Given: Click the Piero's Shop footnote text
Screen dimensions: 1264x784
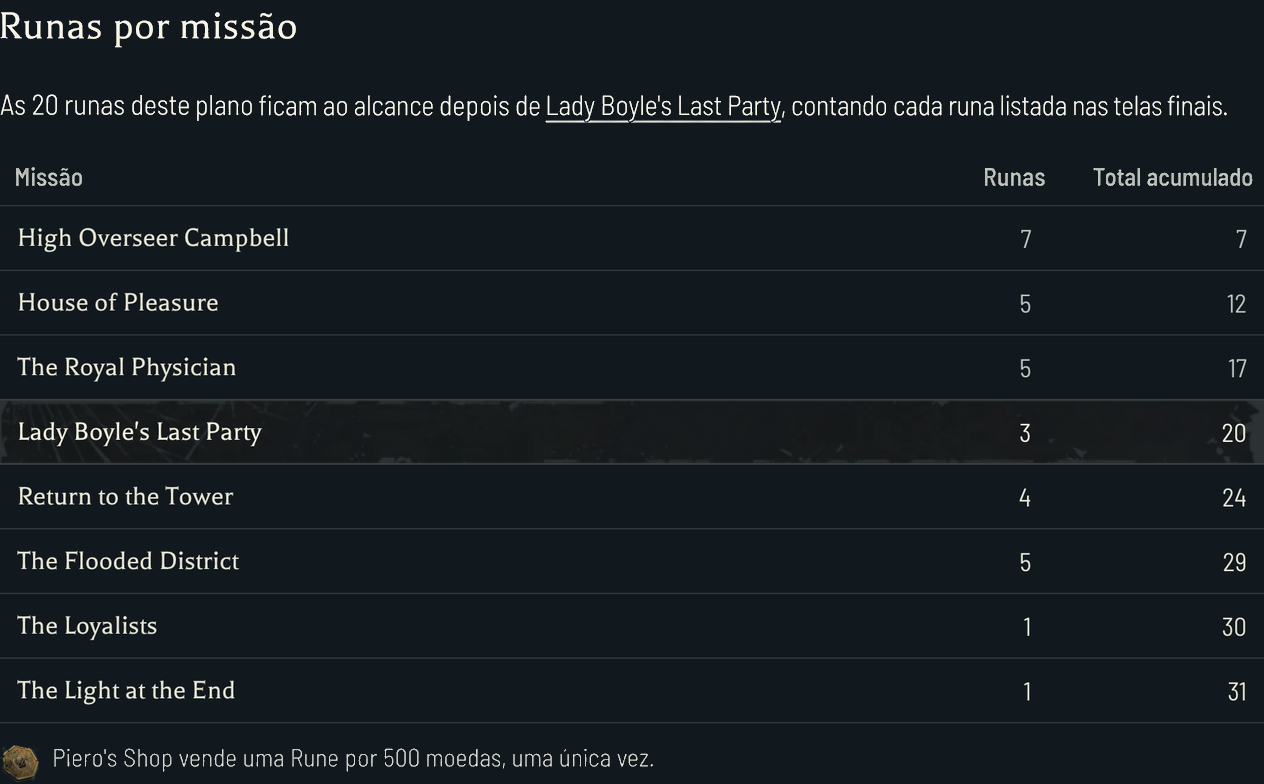Looking at the screenshot, I should click(x=353, y=759).
